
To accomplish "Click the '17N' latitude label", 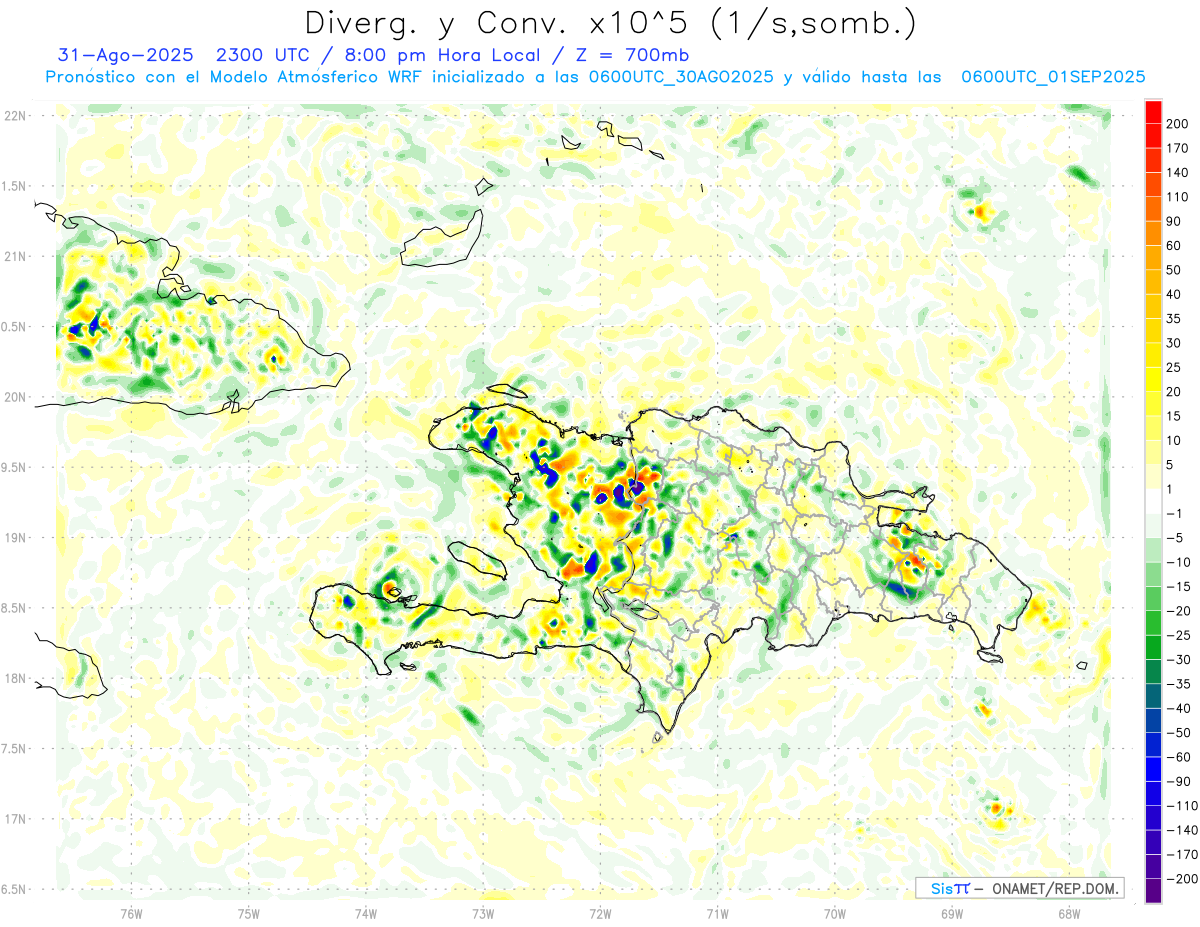I will (16, 819).
